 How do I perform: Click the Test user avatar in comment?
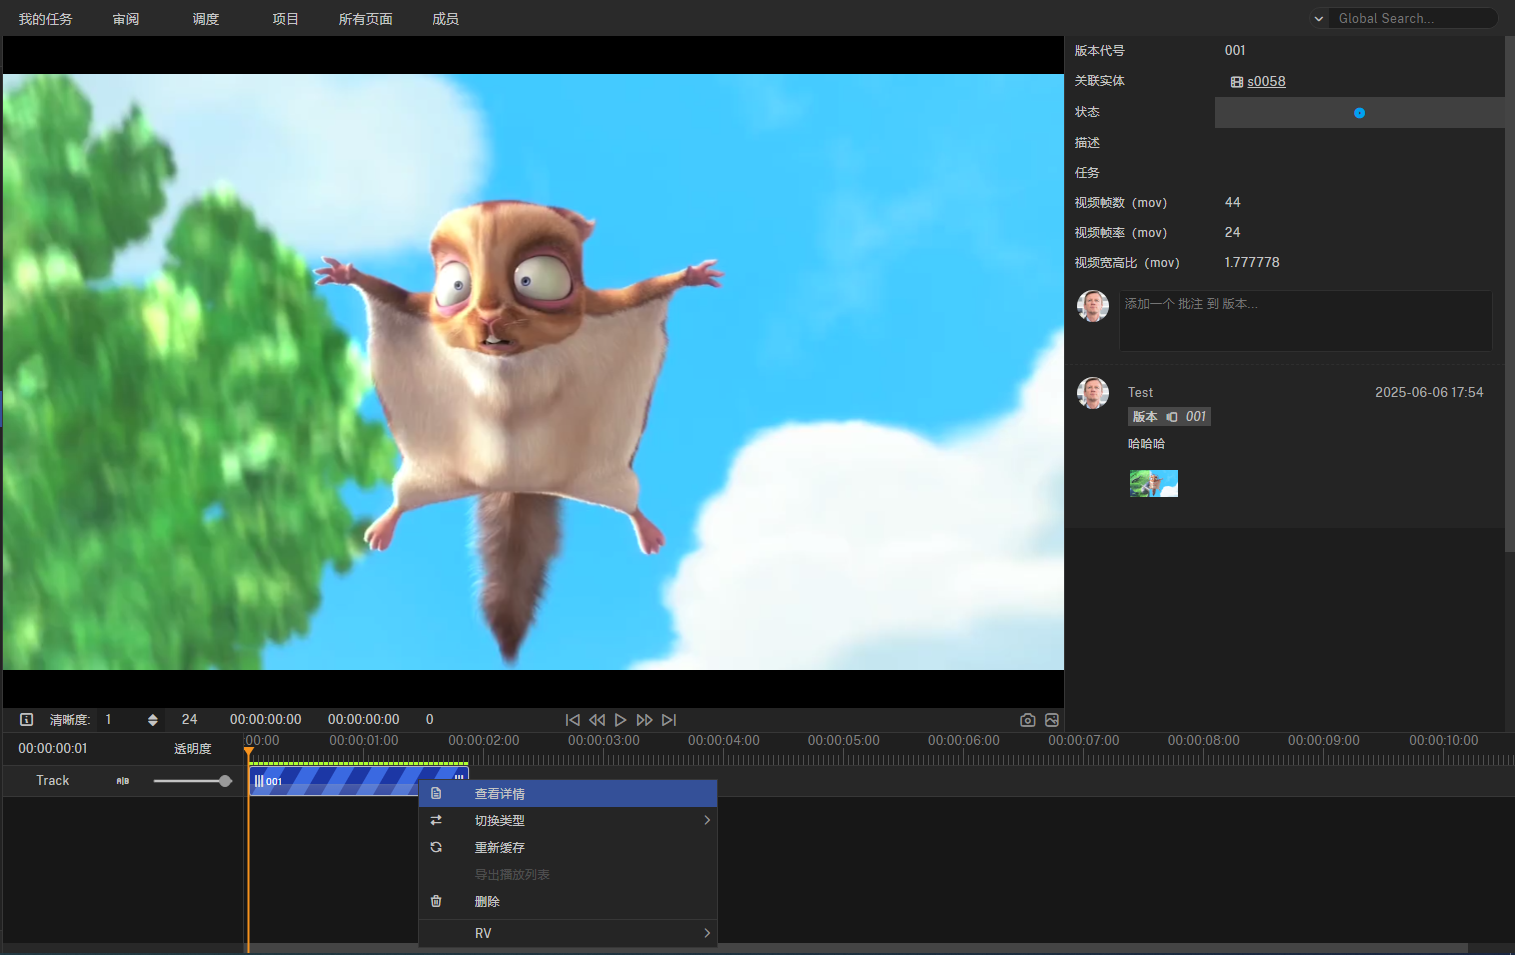(x=1093, y=393)
